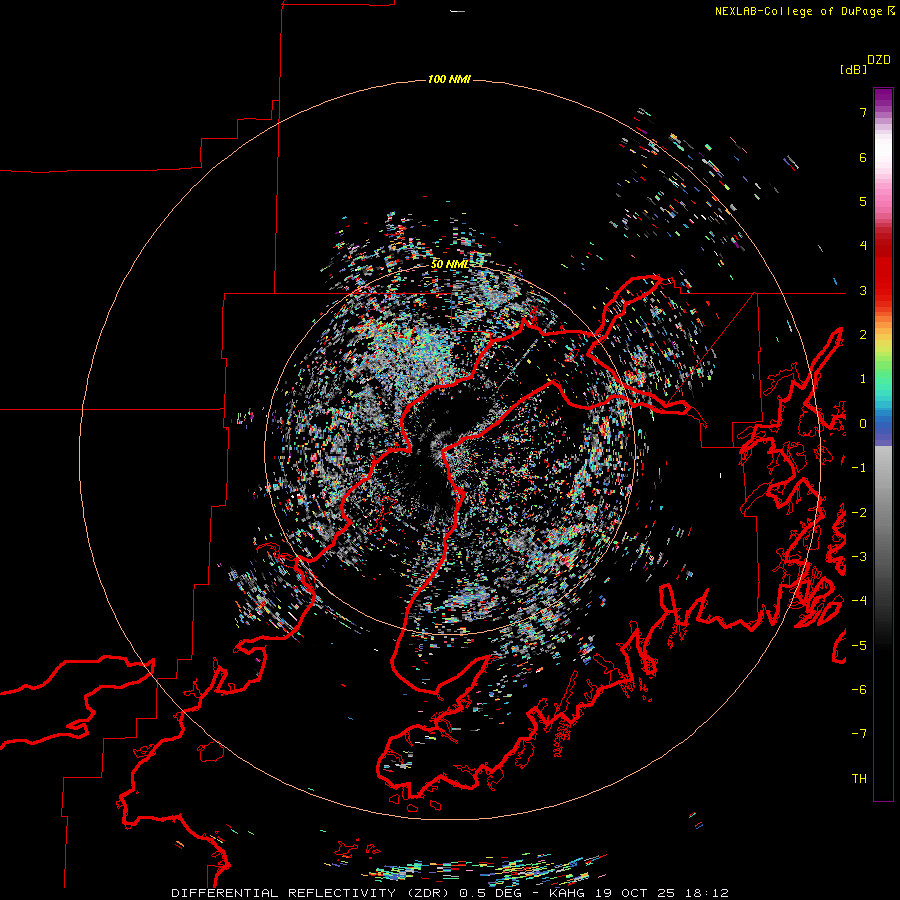
Task: Click the -2 tick value on color scale
Action: click(859, 512)
